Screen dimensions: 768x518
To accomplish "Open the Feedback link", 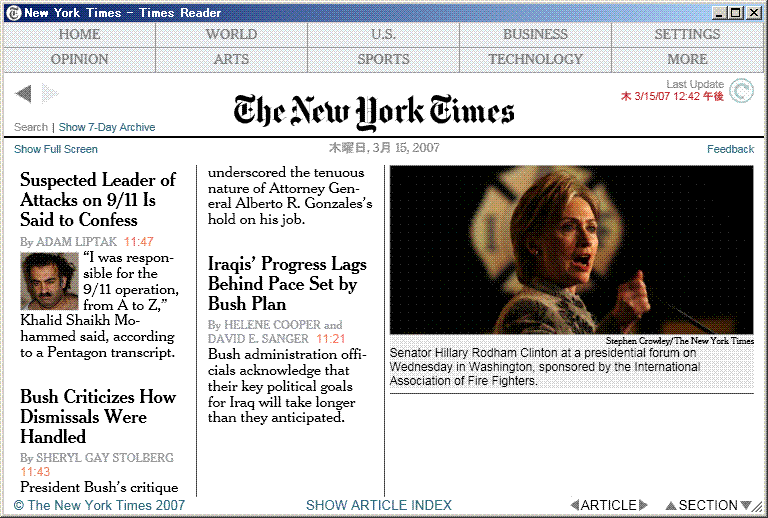I will point(730,149).
